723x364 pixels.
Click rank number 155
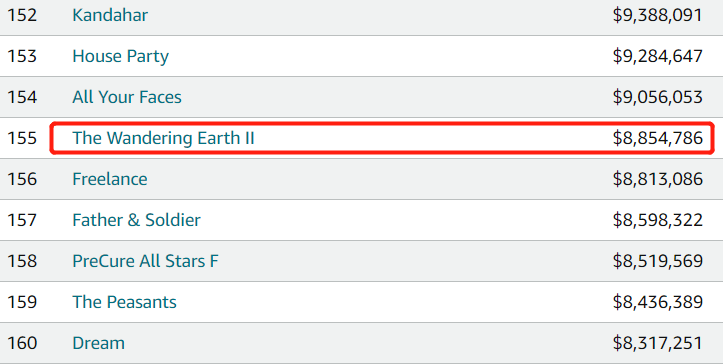[22, 138]
